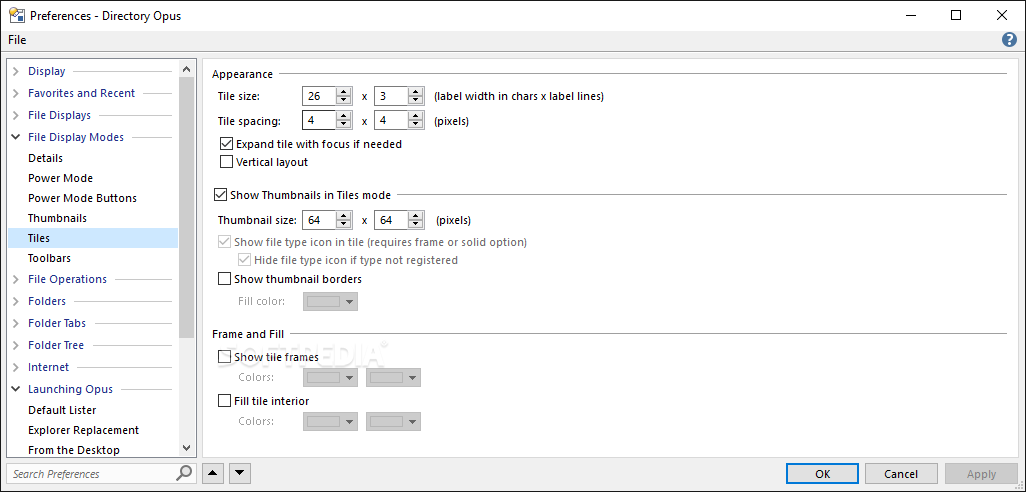Click the search magnifier icon
Viewport: 1026px width, 492px height.
point(185,473)
